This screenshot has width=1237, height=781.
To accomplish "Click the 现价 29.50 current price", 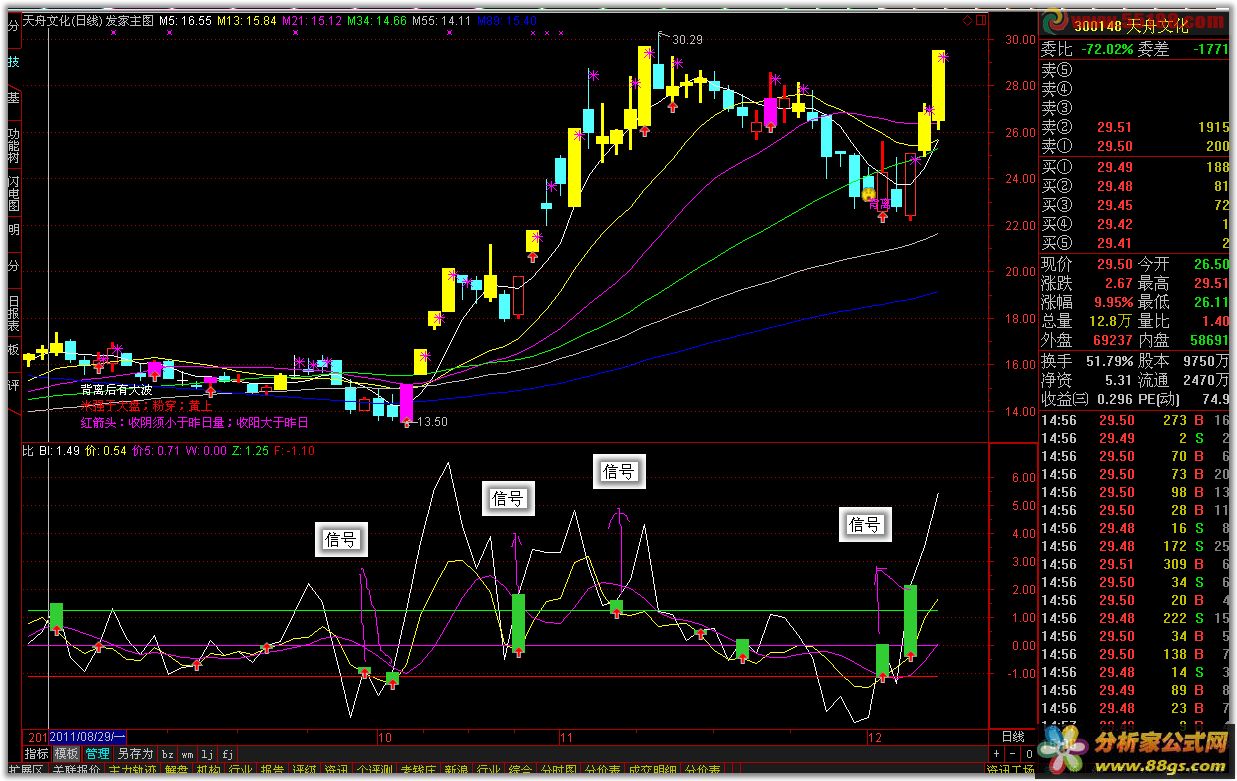I will tap(1114, 264).
